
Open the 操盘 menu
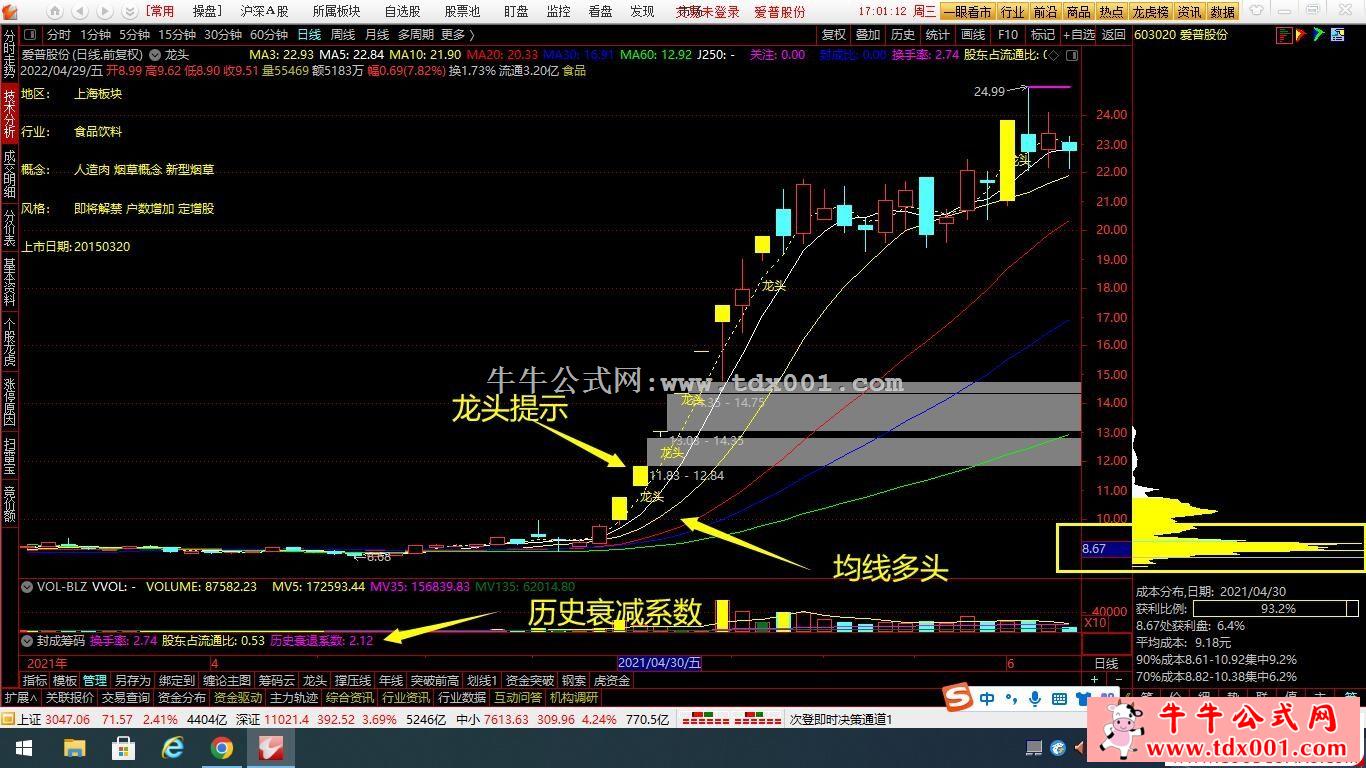pyautogui.click(x=207, y=11)
